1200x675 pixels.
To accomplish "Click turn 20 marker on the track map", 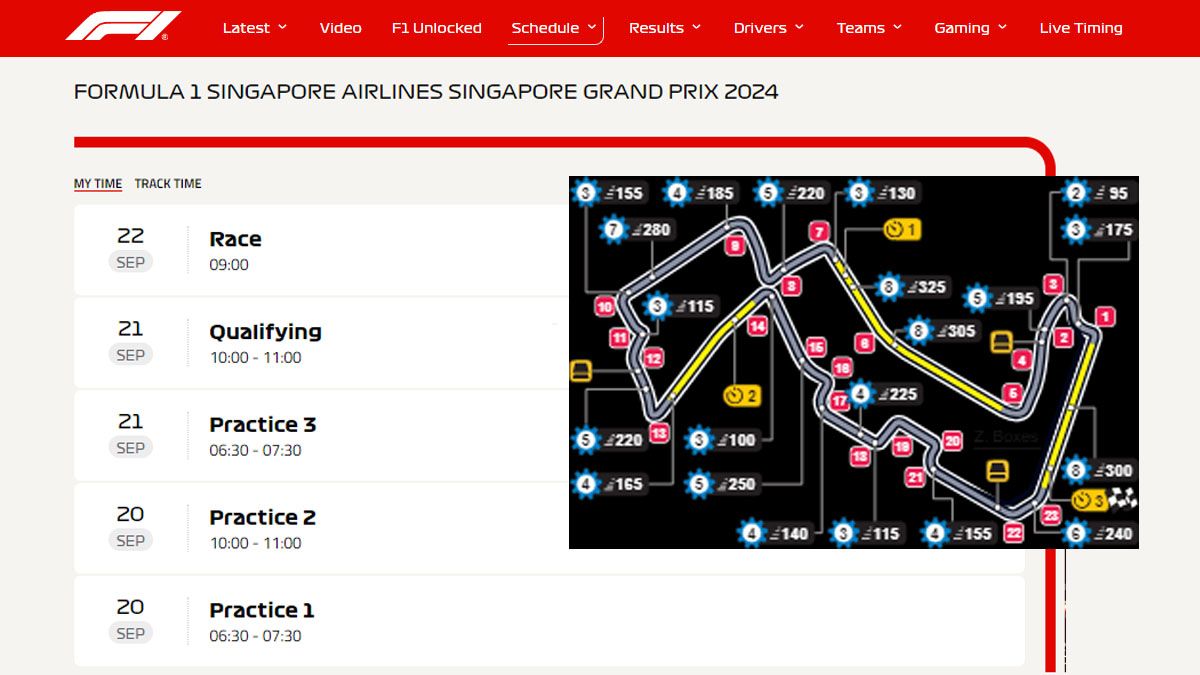I will pyautogui.click(x=952, y=441).
